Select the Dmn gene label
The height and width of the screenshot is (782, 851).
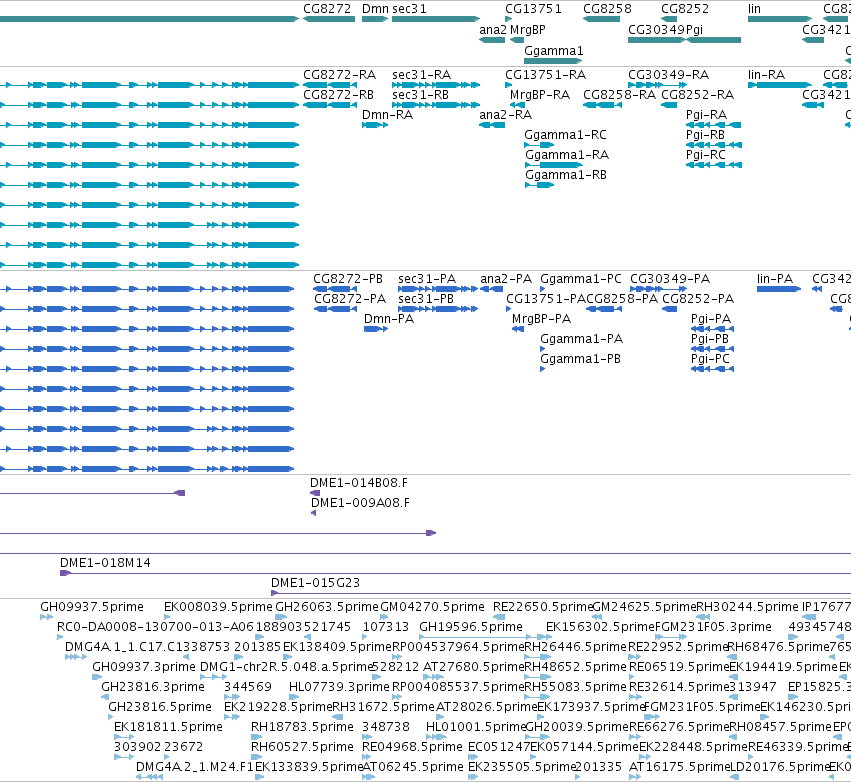click(375, 9)
